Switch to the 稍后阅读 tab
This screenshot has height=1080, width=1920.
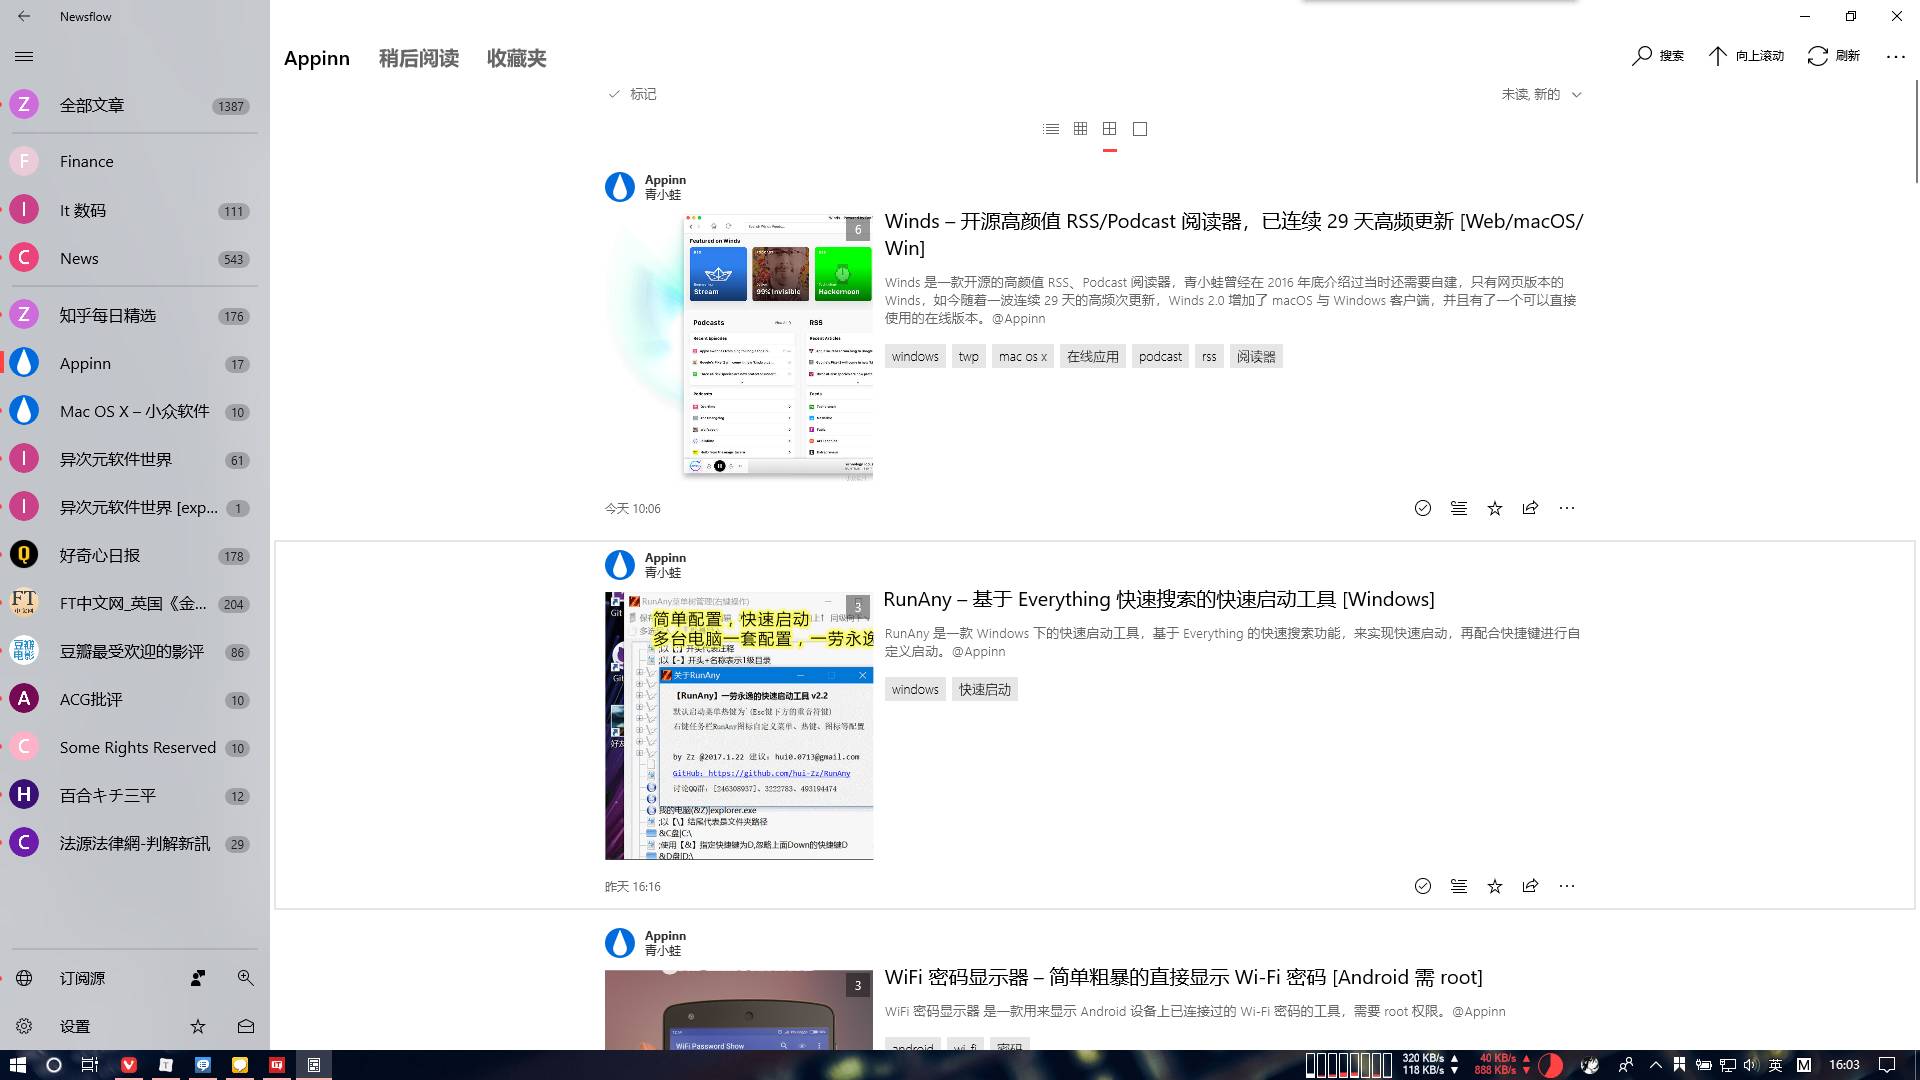pyautogui.click(x=418, y=58)
